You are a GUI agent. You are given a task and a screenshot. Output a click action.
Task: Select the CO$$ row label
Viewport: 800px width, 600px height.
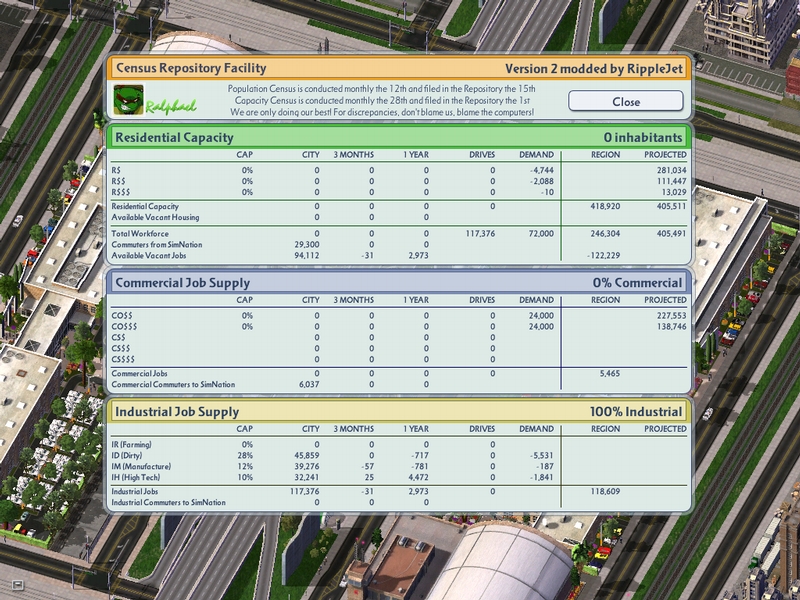tap(121, 316)
